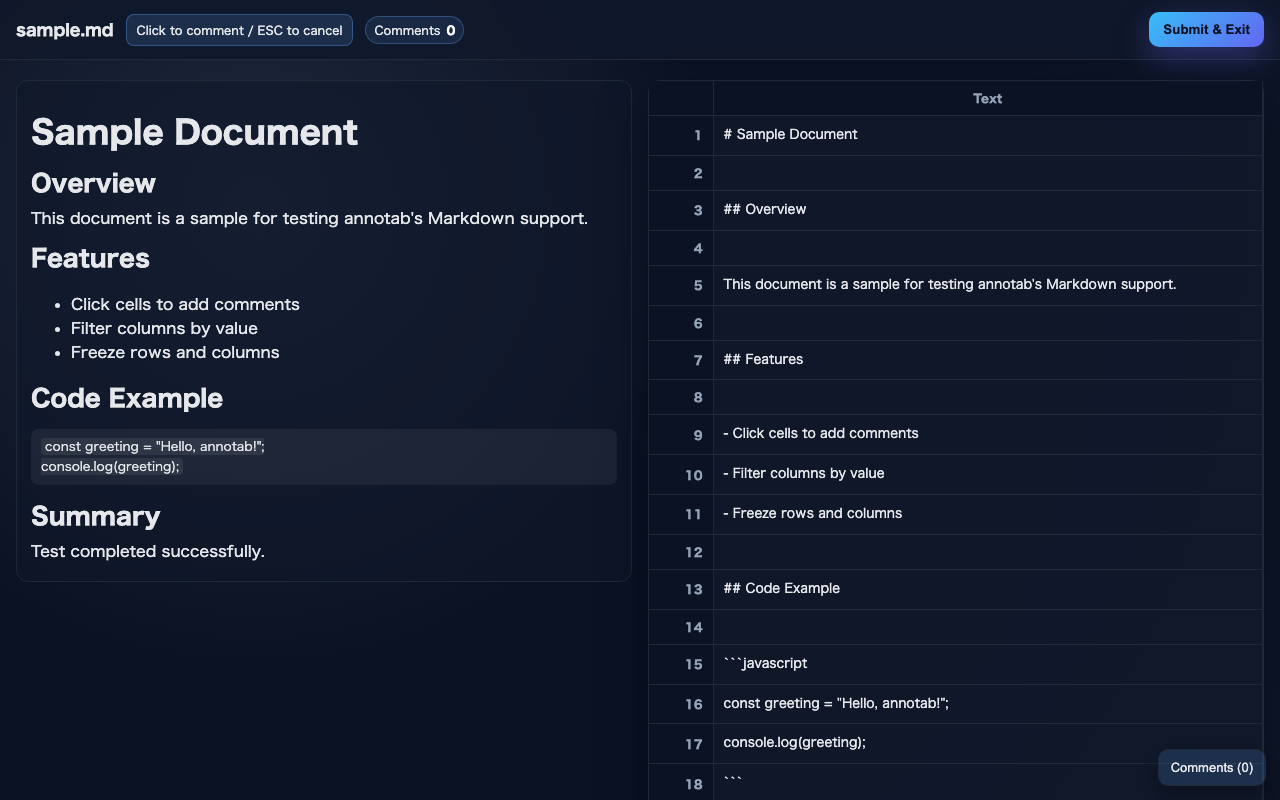Click the Submit & Exit button

[1206, 30]
